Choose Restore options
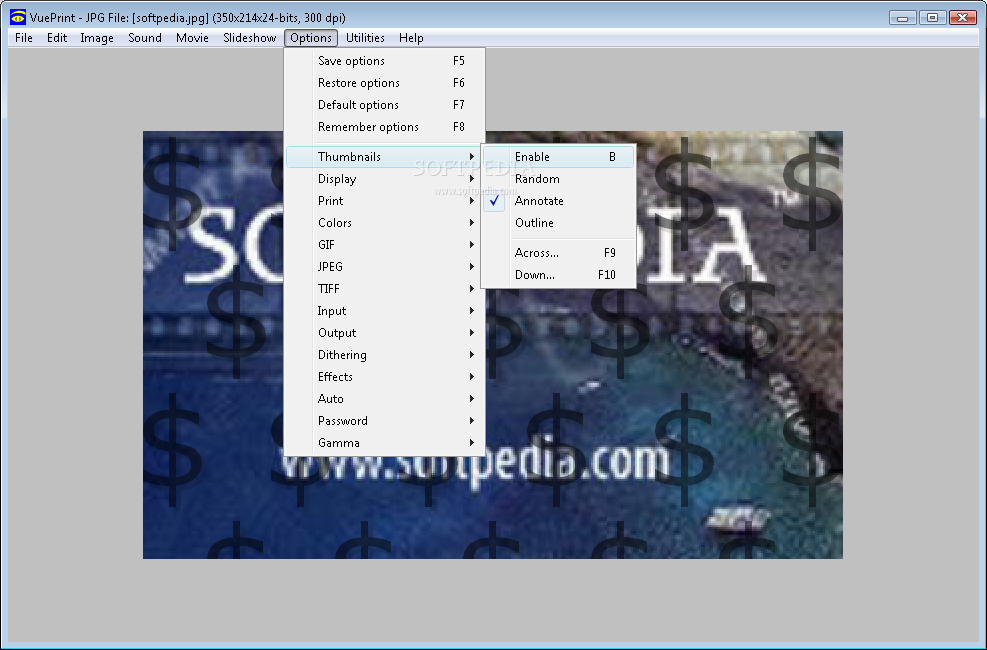This screenshot has height=650, width=987. click(x=385, y=83)
